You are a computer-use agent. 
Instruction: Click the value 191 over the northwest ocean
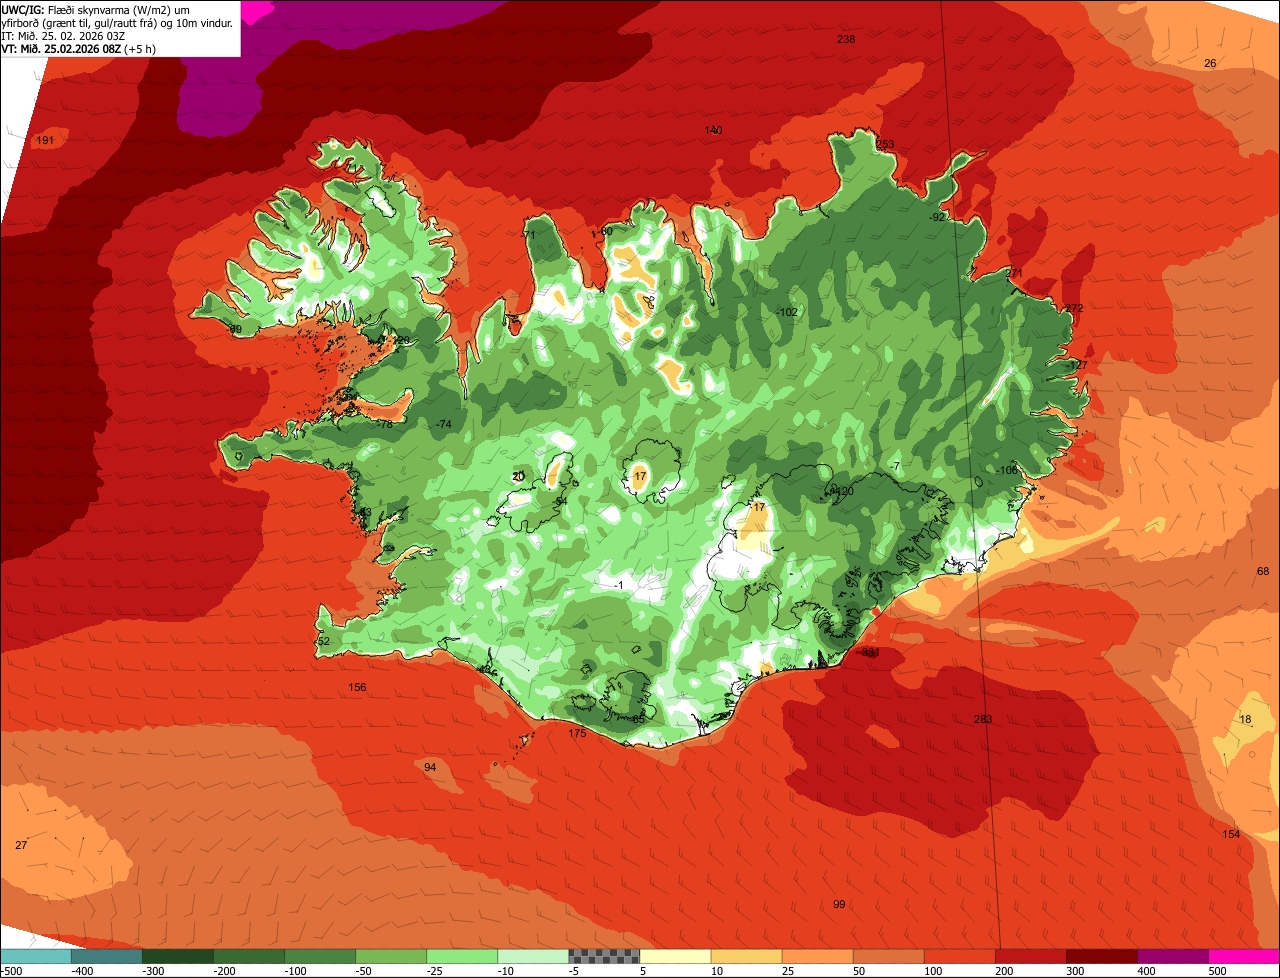(45, 140)
